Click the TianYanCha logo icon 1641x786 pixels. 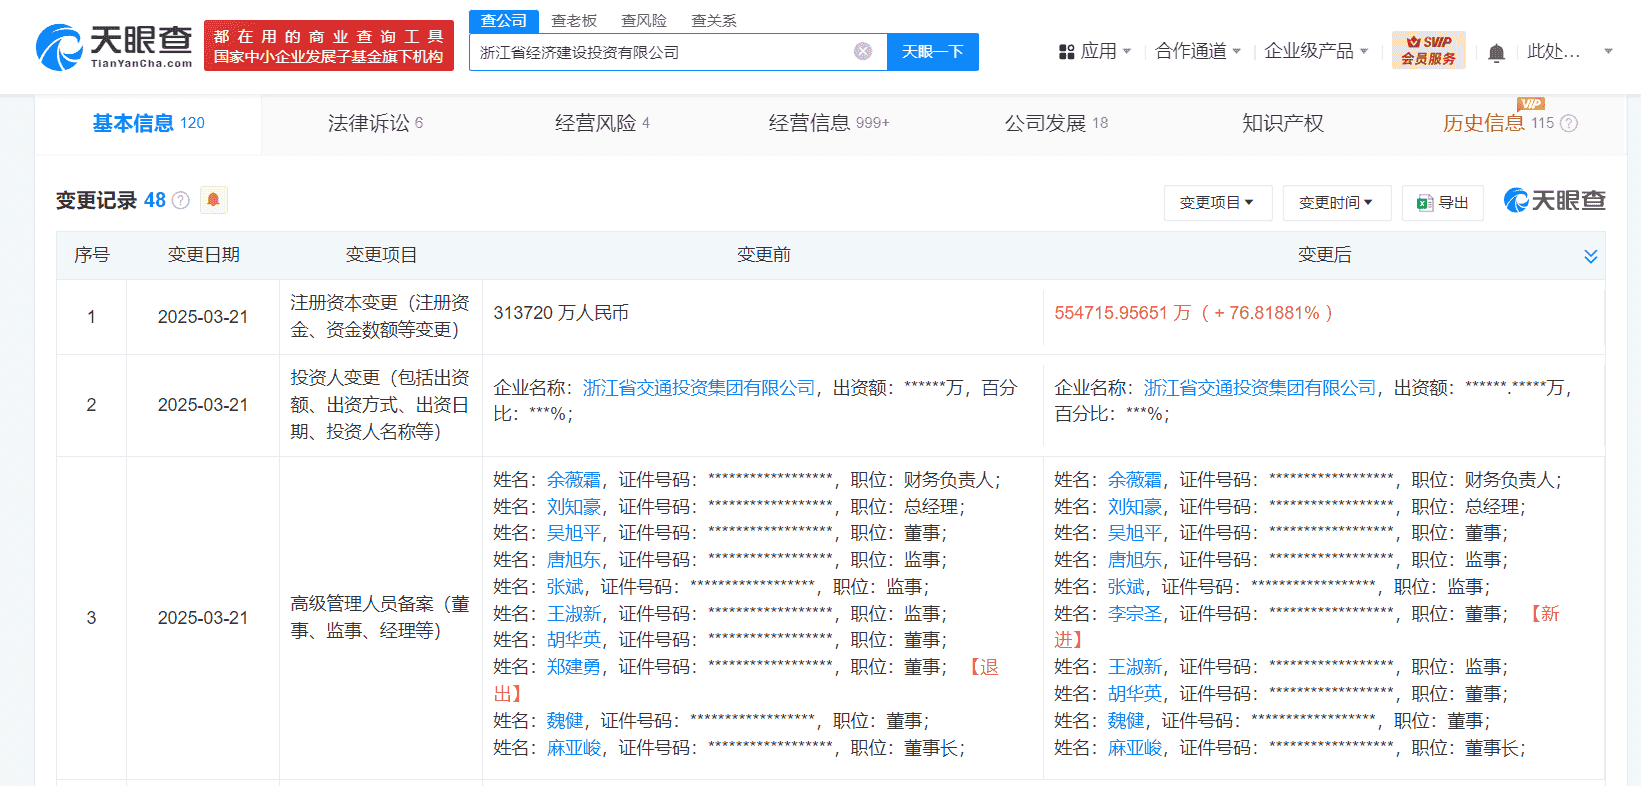coord(60,47)
